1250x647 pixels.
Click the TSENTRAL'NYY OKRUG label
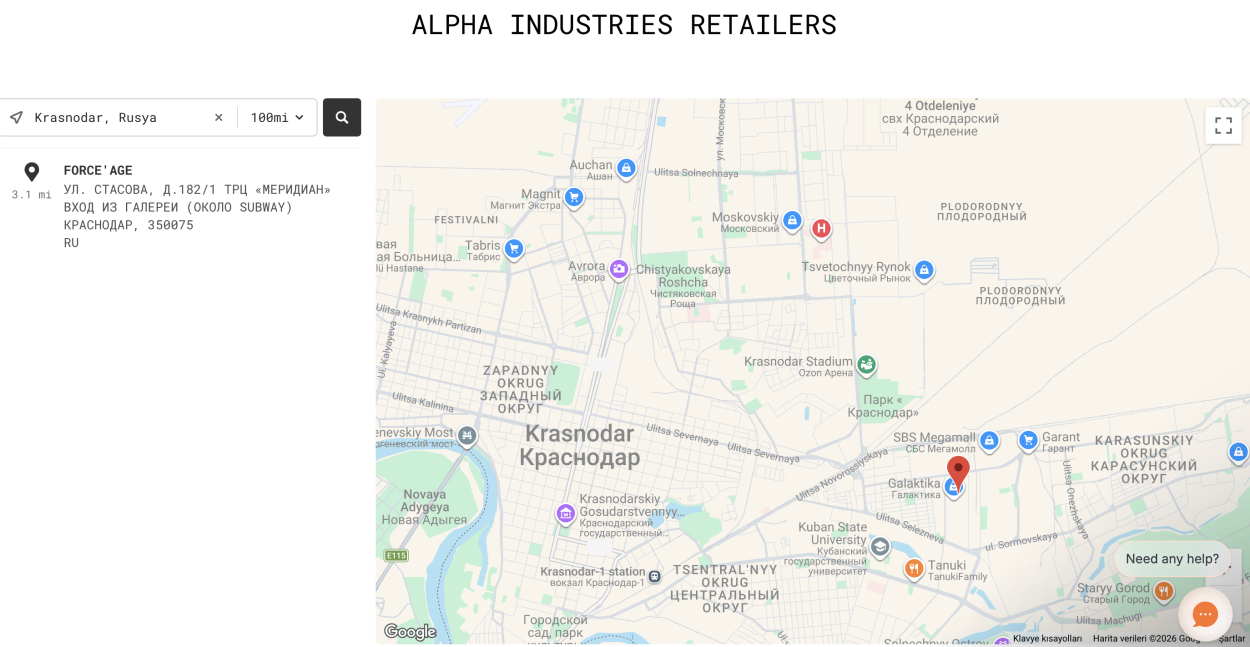(725, 588)
